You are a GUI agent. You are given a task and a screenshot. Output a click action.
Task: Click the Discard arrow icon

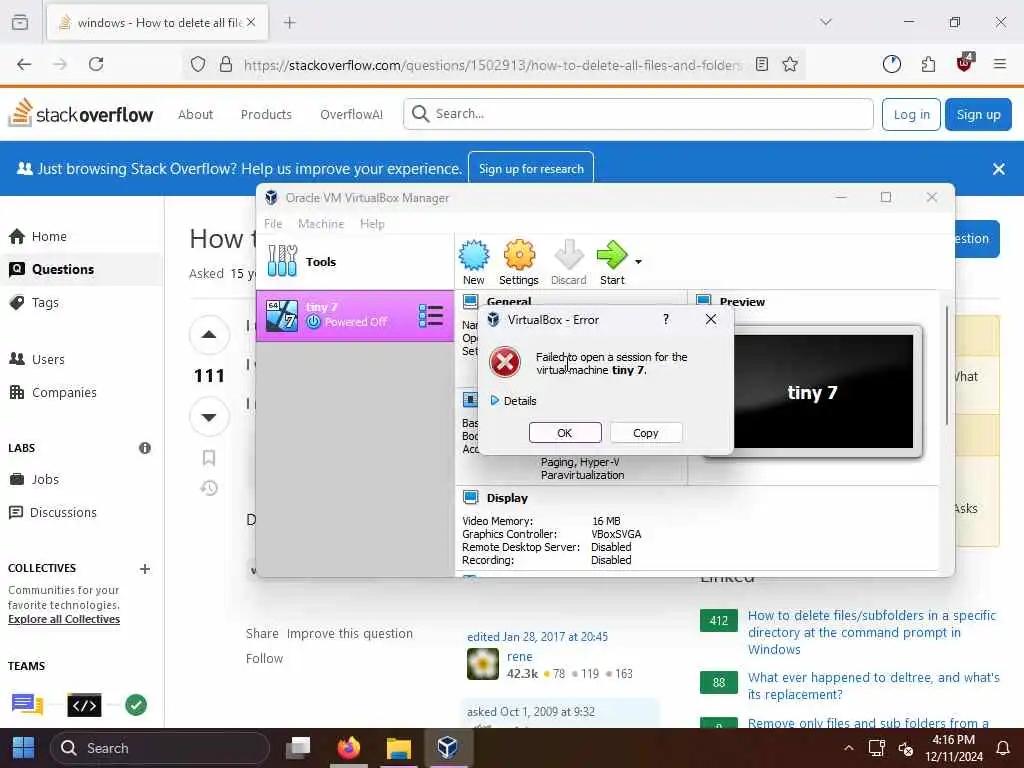[x=568, y=261]
